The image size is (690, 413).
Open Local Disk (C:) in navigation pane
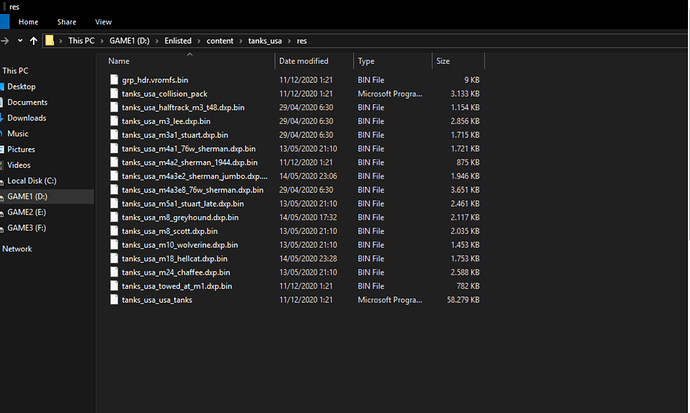32,181
